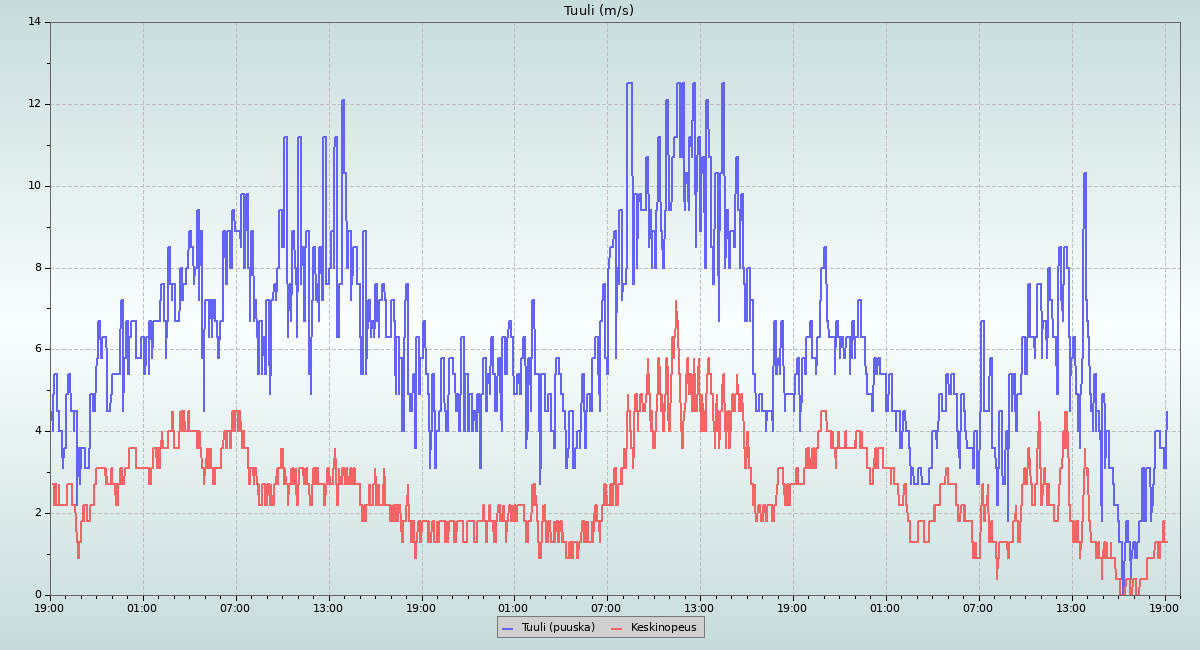Click the red line swatch in legend
Image resolution: width=1200 pixels, height=650 pixels.
tap(616, 628)
